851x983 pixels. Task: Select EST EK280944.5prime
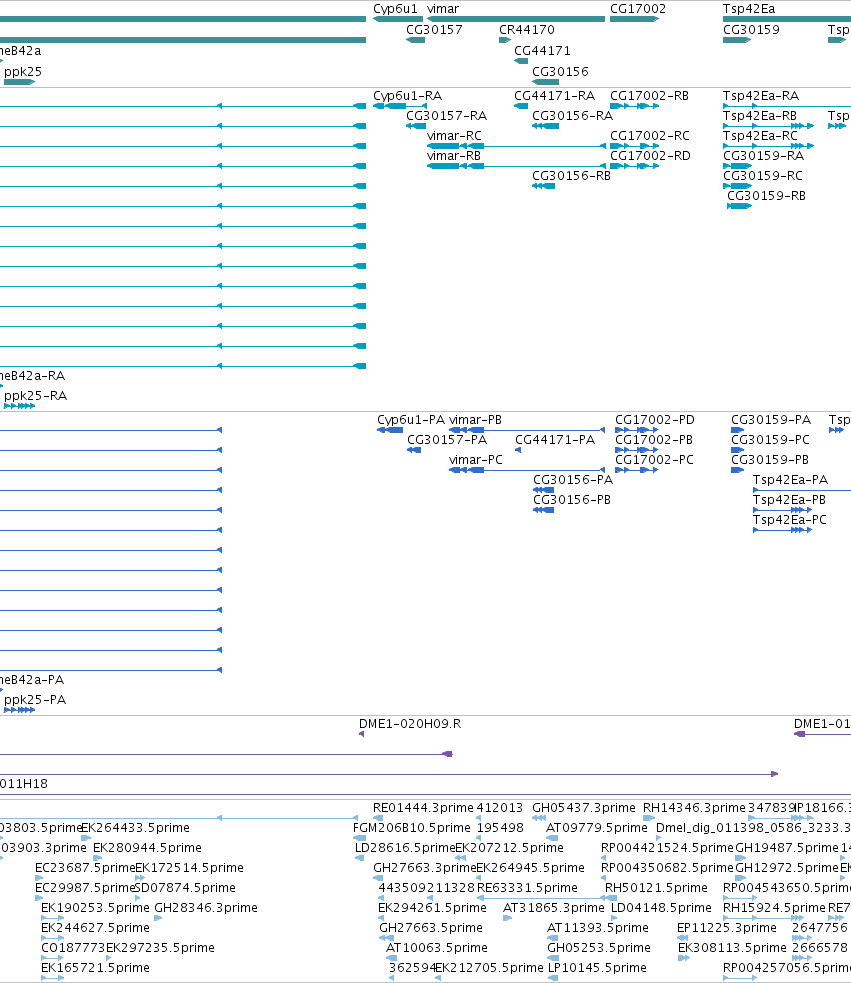coord(147,848)
